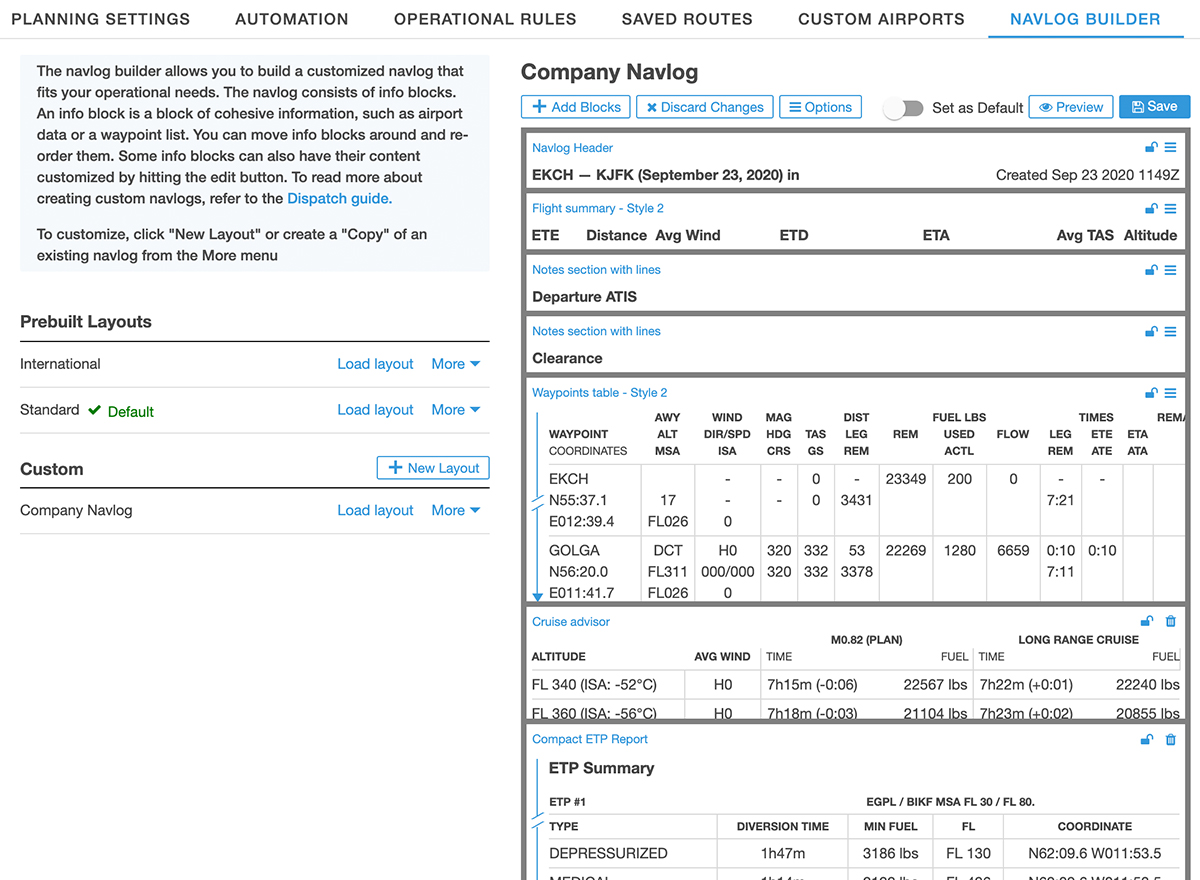1200x880 pixels.
Task: Save the Company Navlog
Action: click(x=1154, y=107)
